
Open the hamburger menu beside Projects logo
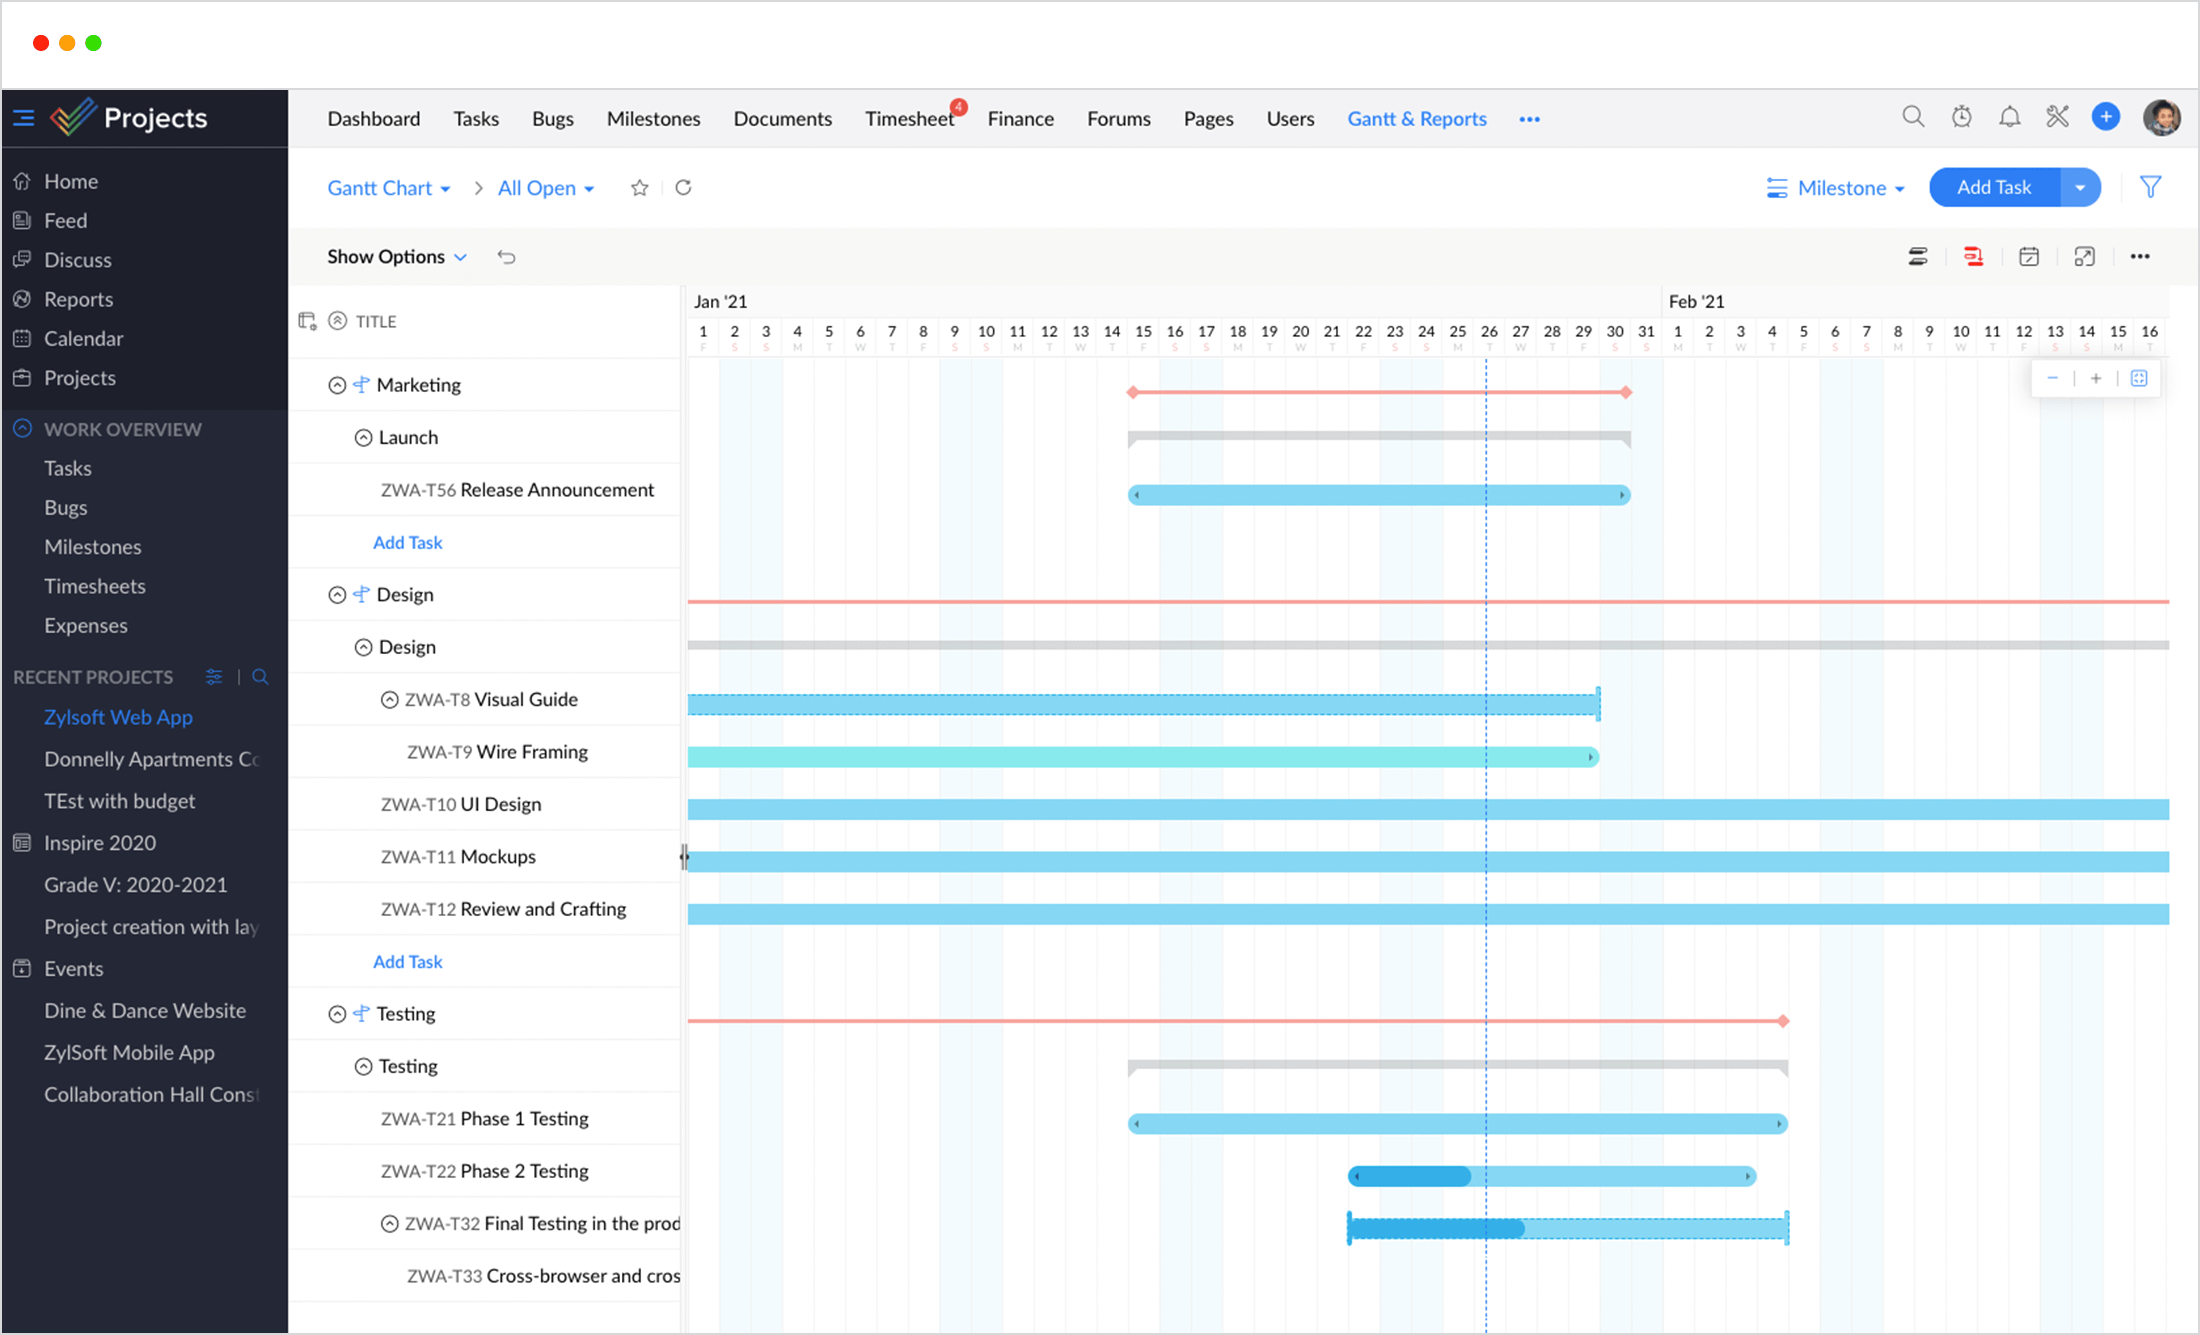(24, 118)
